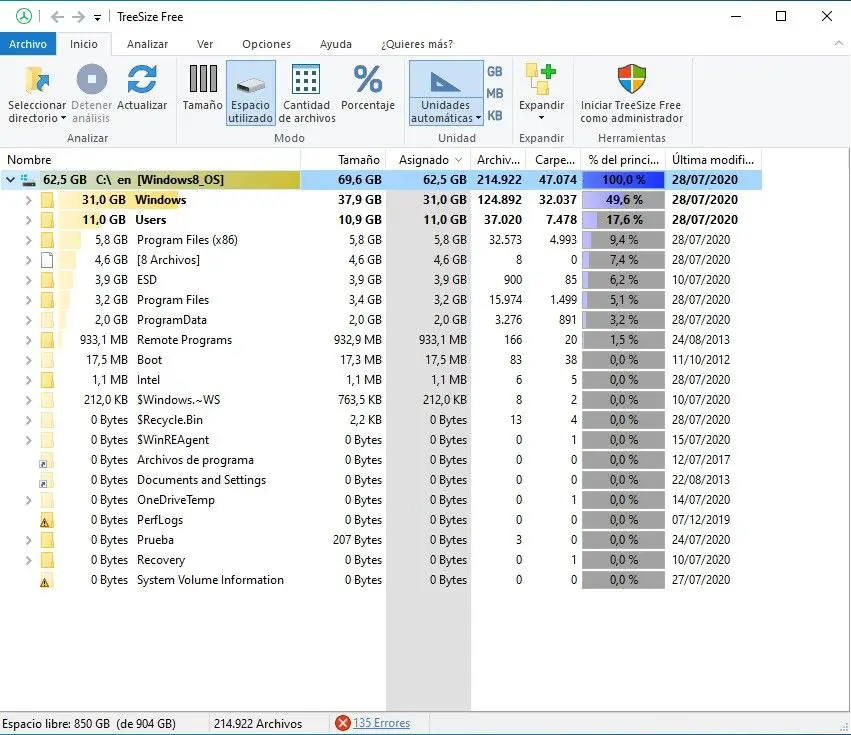This screenshot has width=851, height=735.
Task: Switch to the Analizar ribbon tab
Action: [147, 44]
